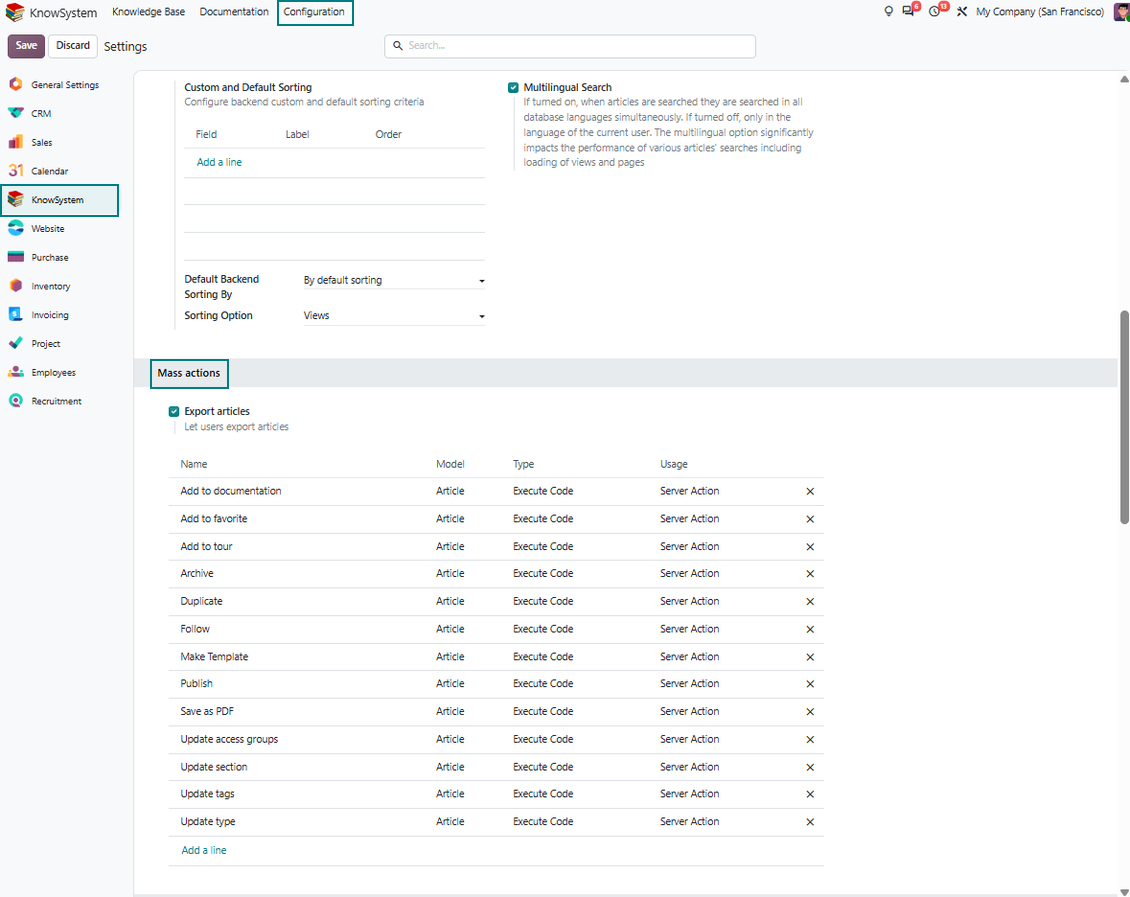Delete the Add to favorite action row

click(810, 519)
